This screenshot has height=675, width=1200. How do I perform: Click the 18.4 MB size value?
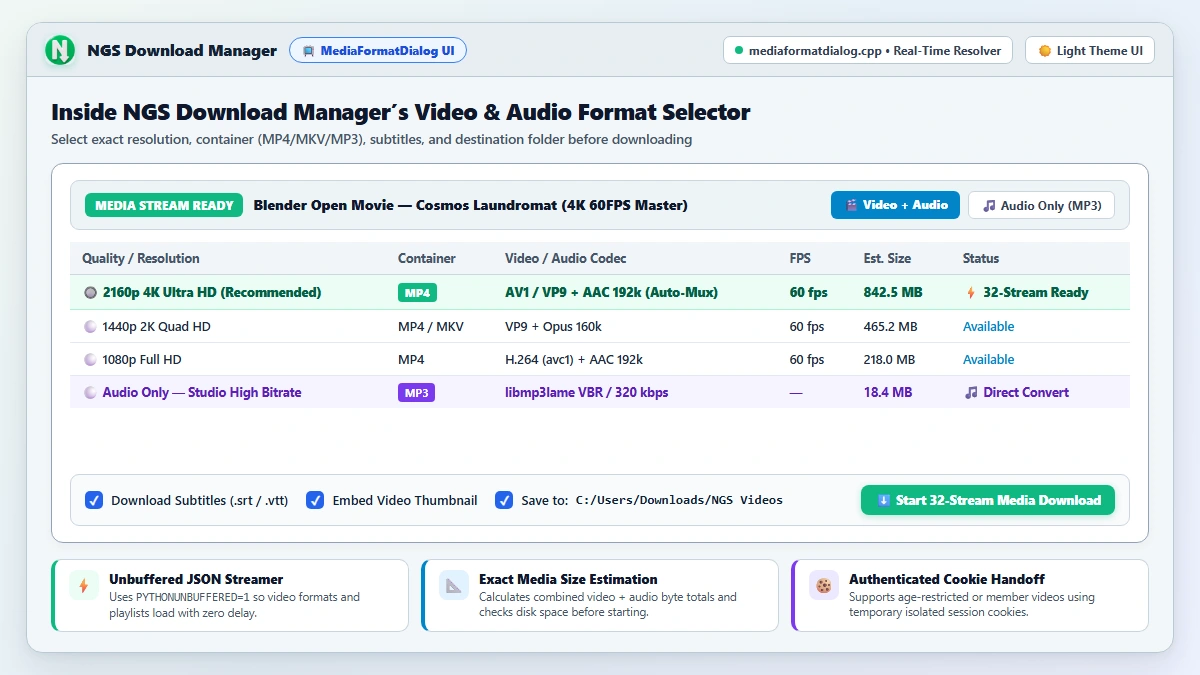click(x=888, y=393)
